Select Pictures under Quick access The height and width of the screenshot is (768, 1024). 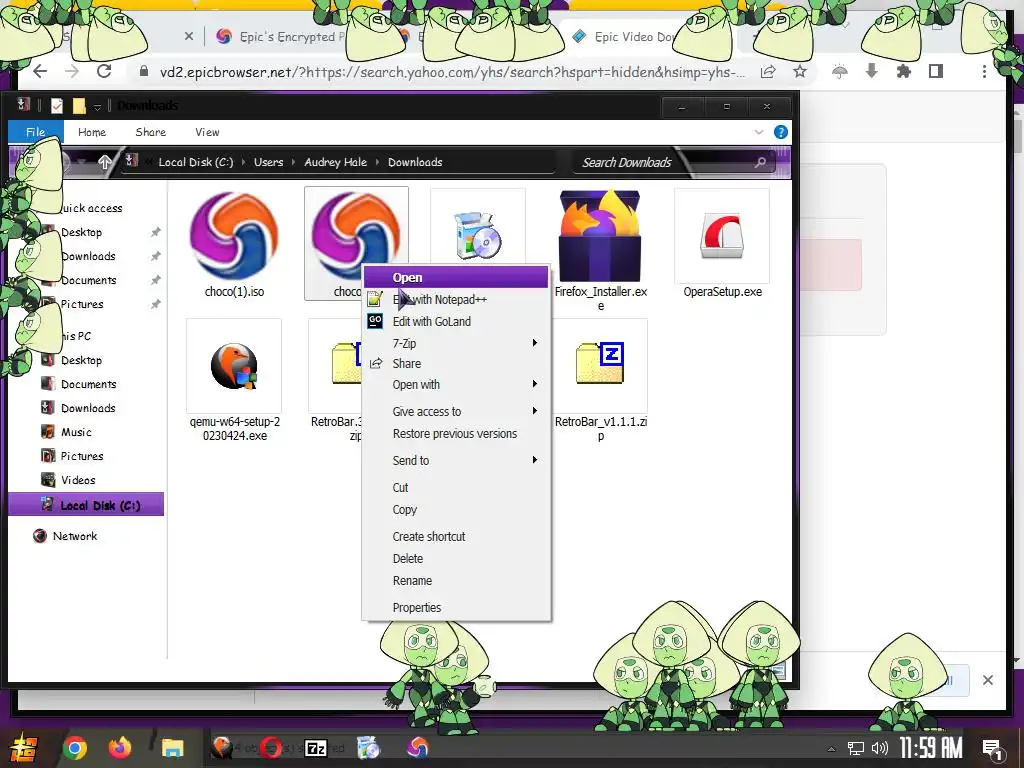pos(82,304)
